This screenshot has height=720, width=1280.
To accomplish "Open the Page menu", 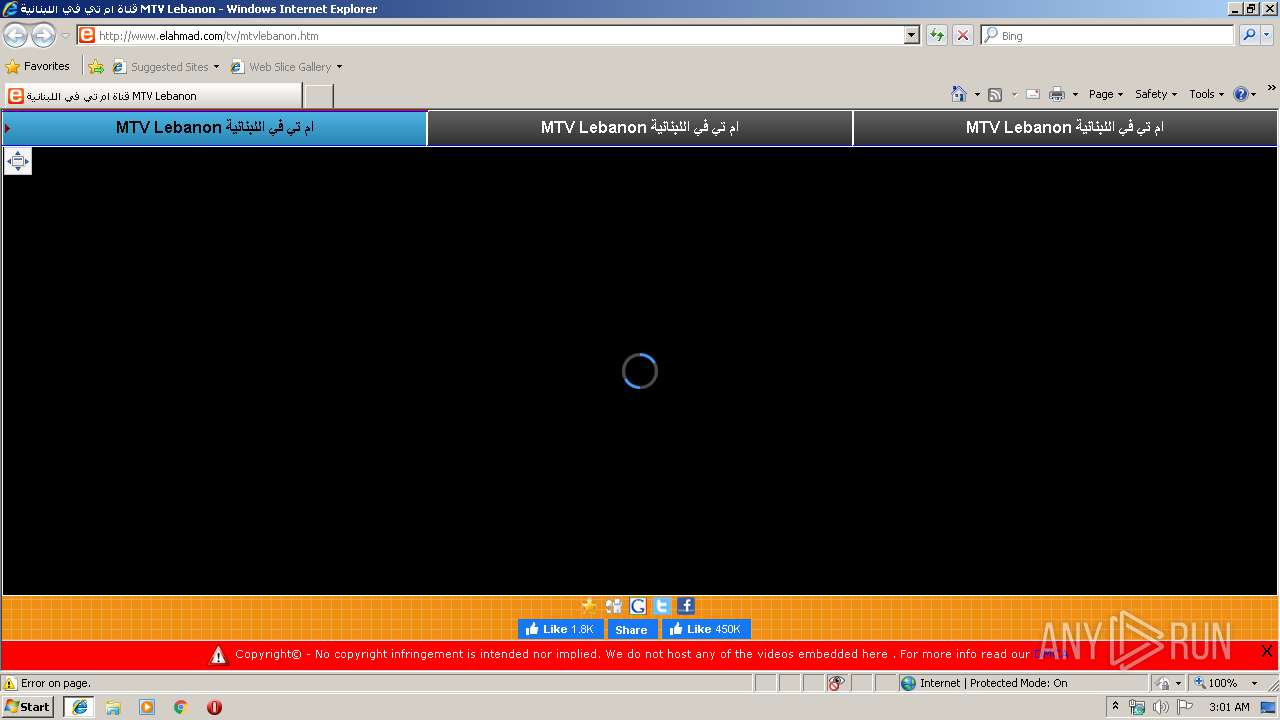I will tap(1106, 94).
